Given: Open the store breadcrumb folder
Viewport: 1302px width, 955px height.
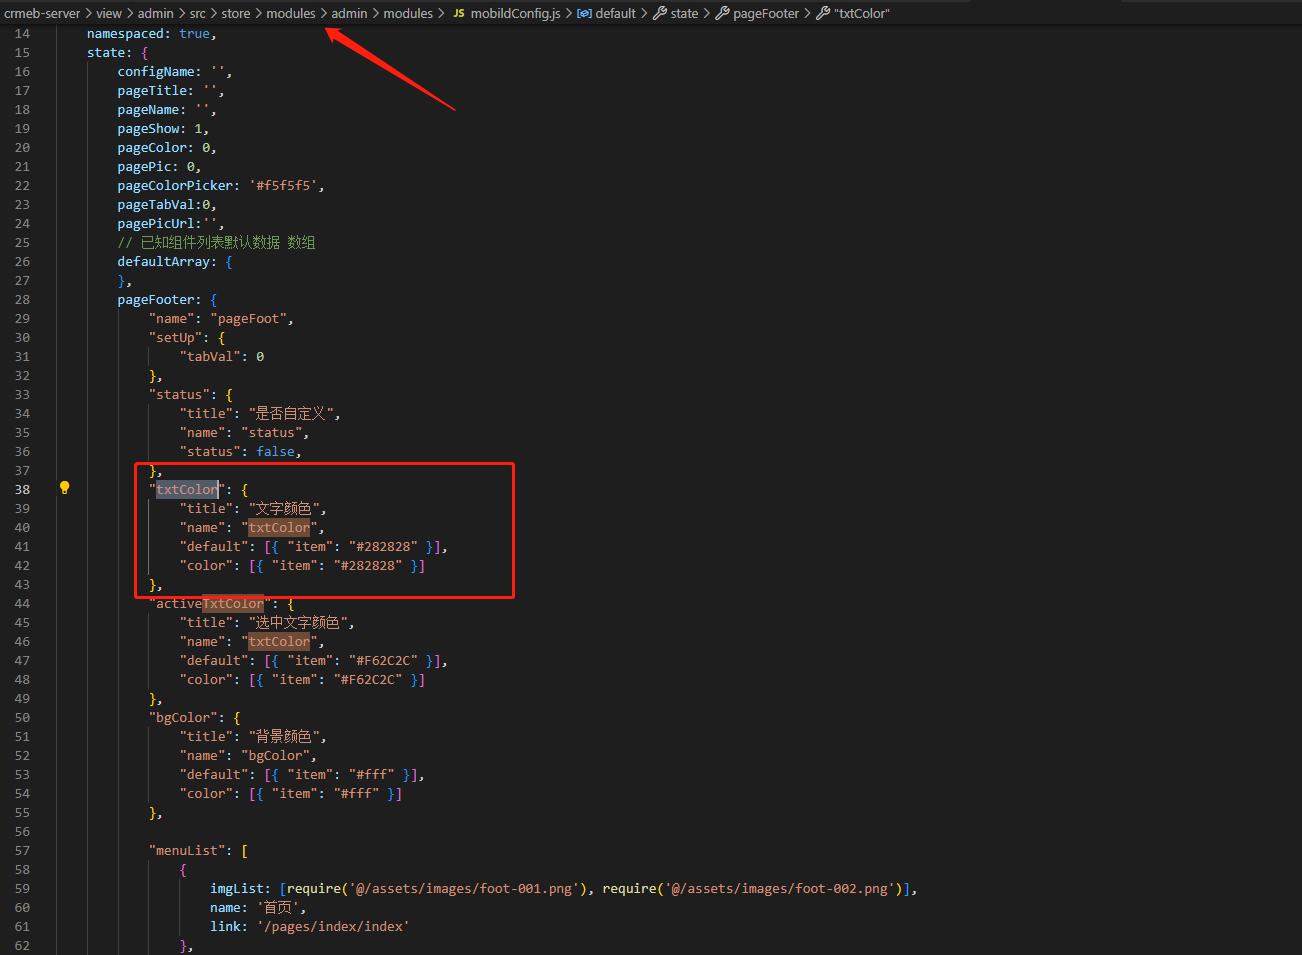Looking at the screenshot, I should click(236, 13).
